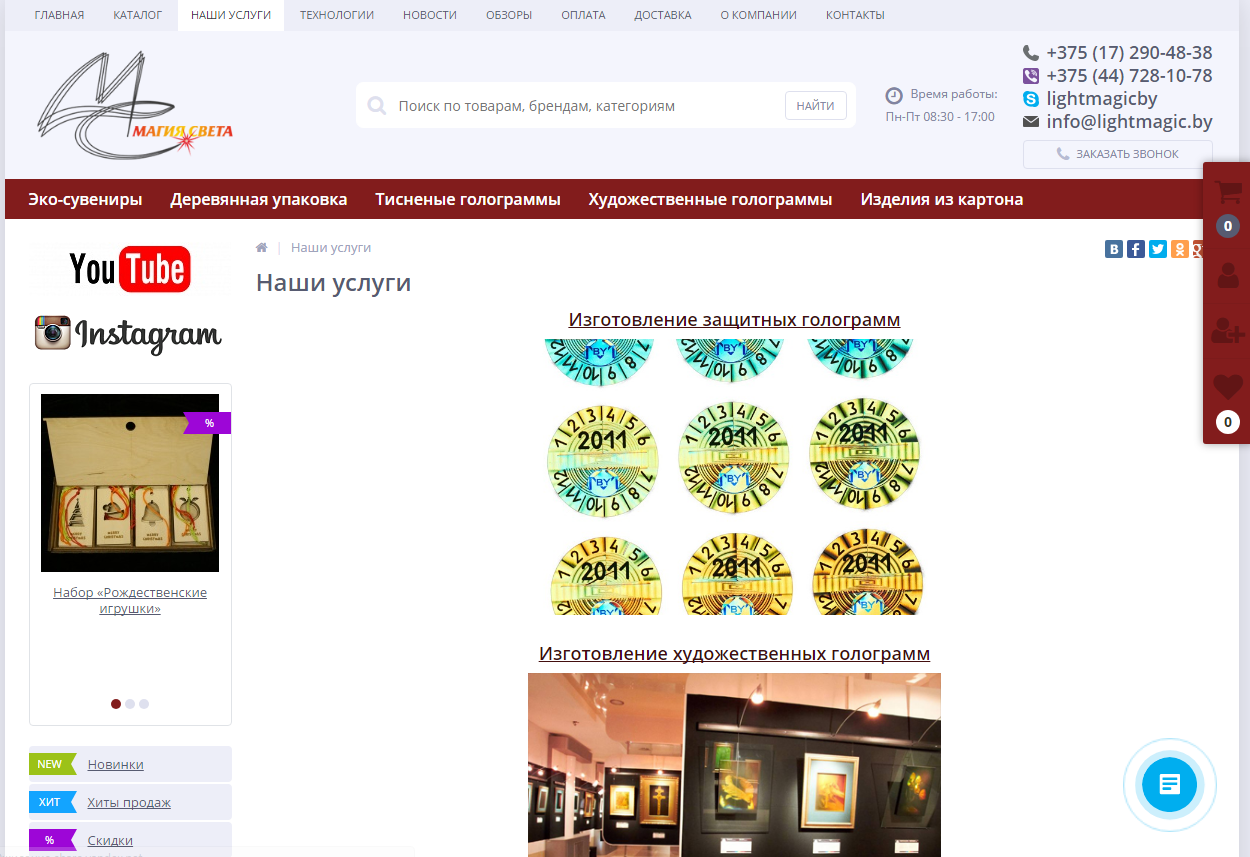Viewport: 1250px width, 857px height.
Task: Open the Хиты продаж sidebar link
Action: point(129,802)
